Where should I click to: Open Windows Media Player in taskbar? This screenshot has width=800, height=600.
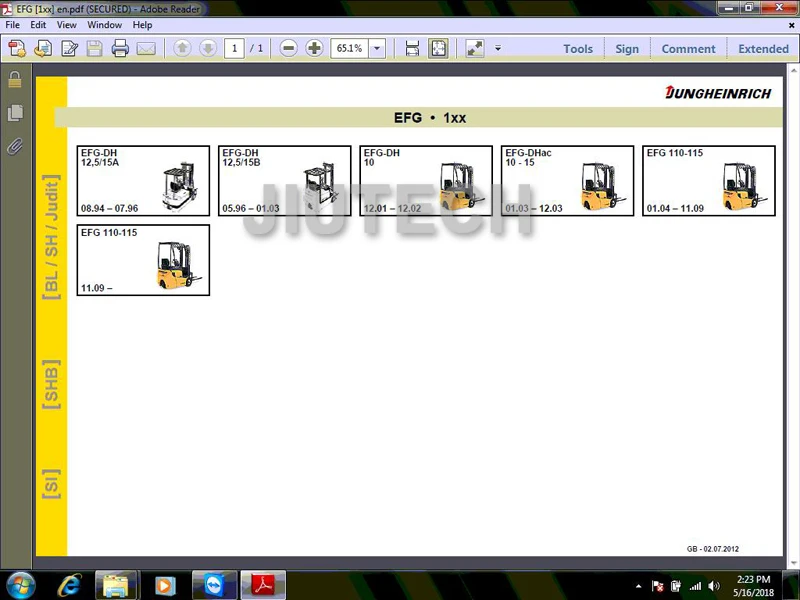(x=164, y=585)
